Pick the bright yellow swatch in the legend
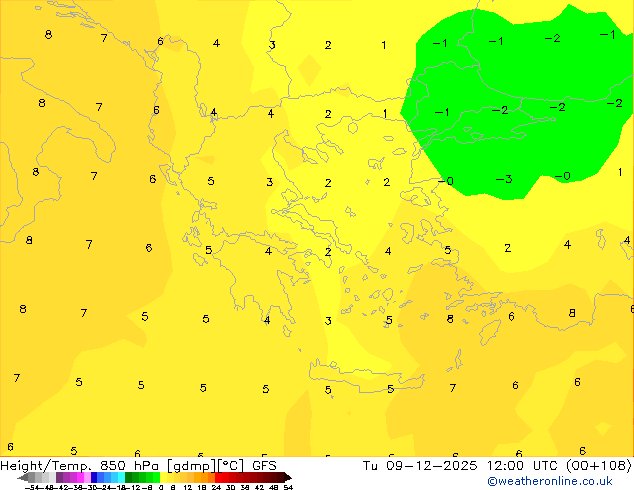The height and width of the screenshot is (490, 634). 163,477
